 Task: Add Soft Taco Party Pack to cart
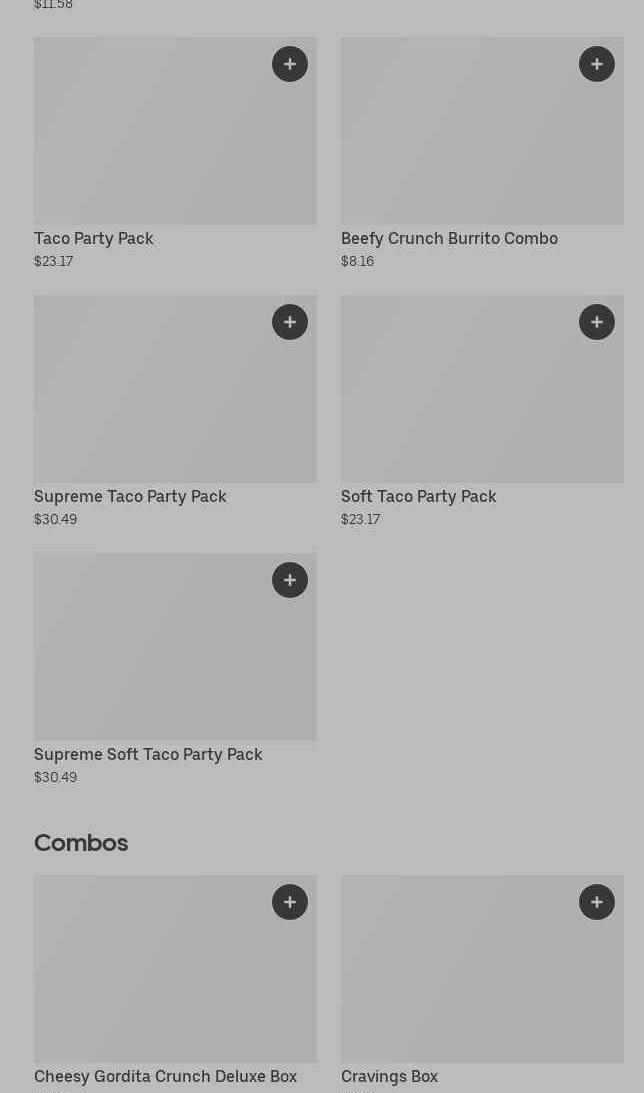point(597,322)
